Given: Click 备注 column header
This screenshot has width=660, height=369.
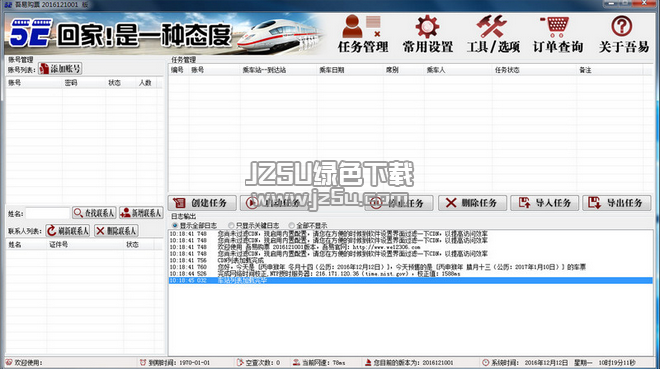Looking at the screenshot, I should [x=609, y=70].
